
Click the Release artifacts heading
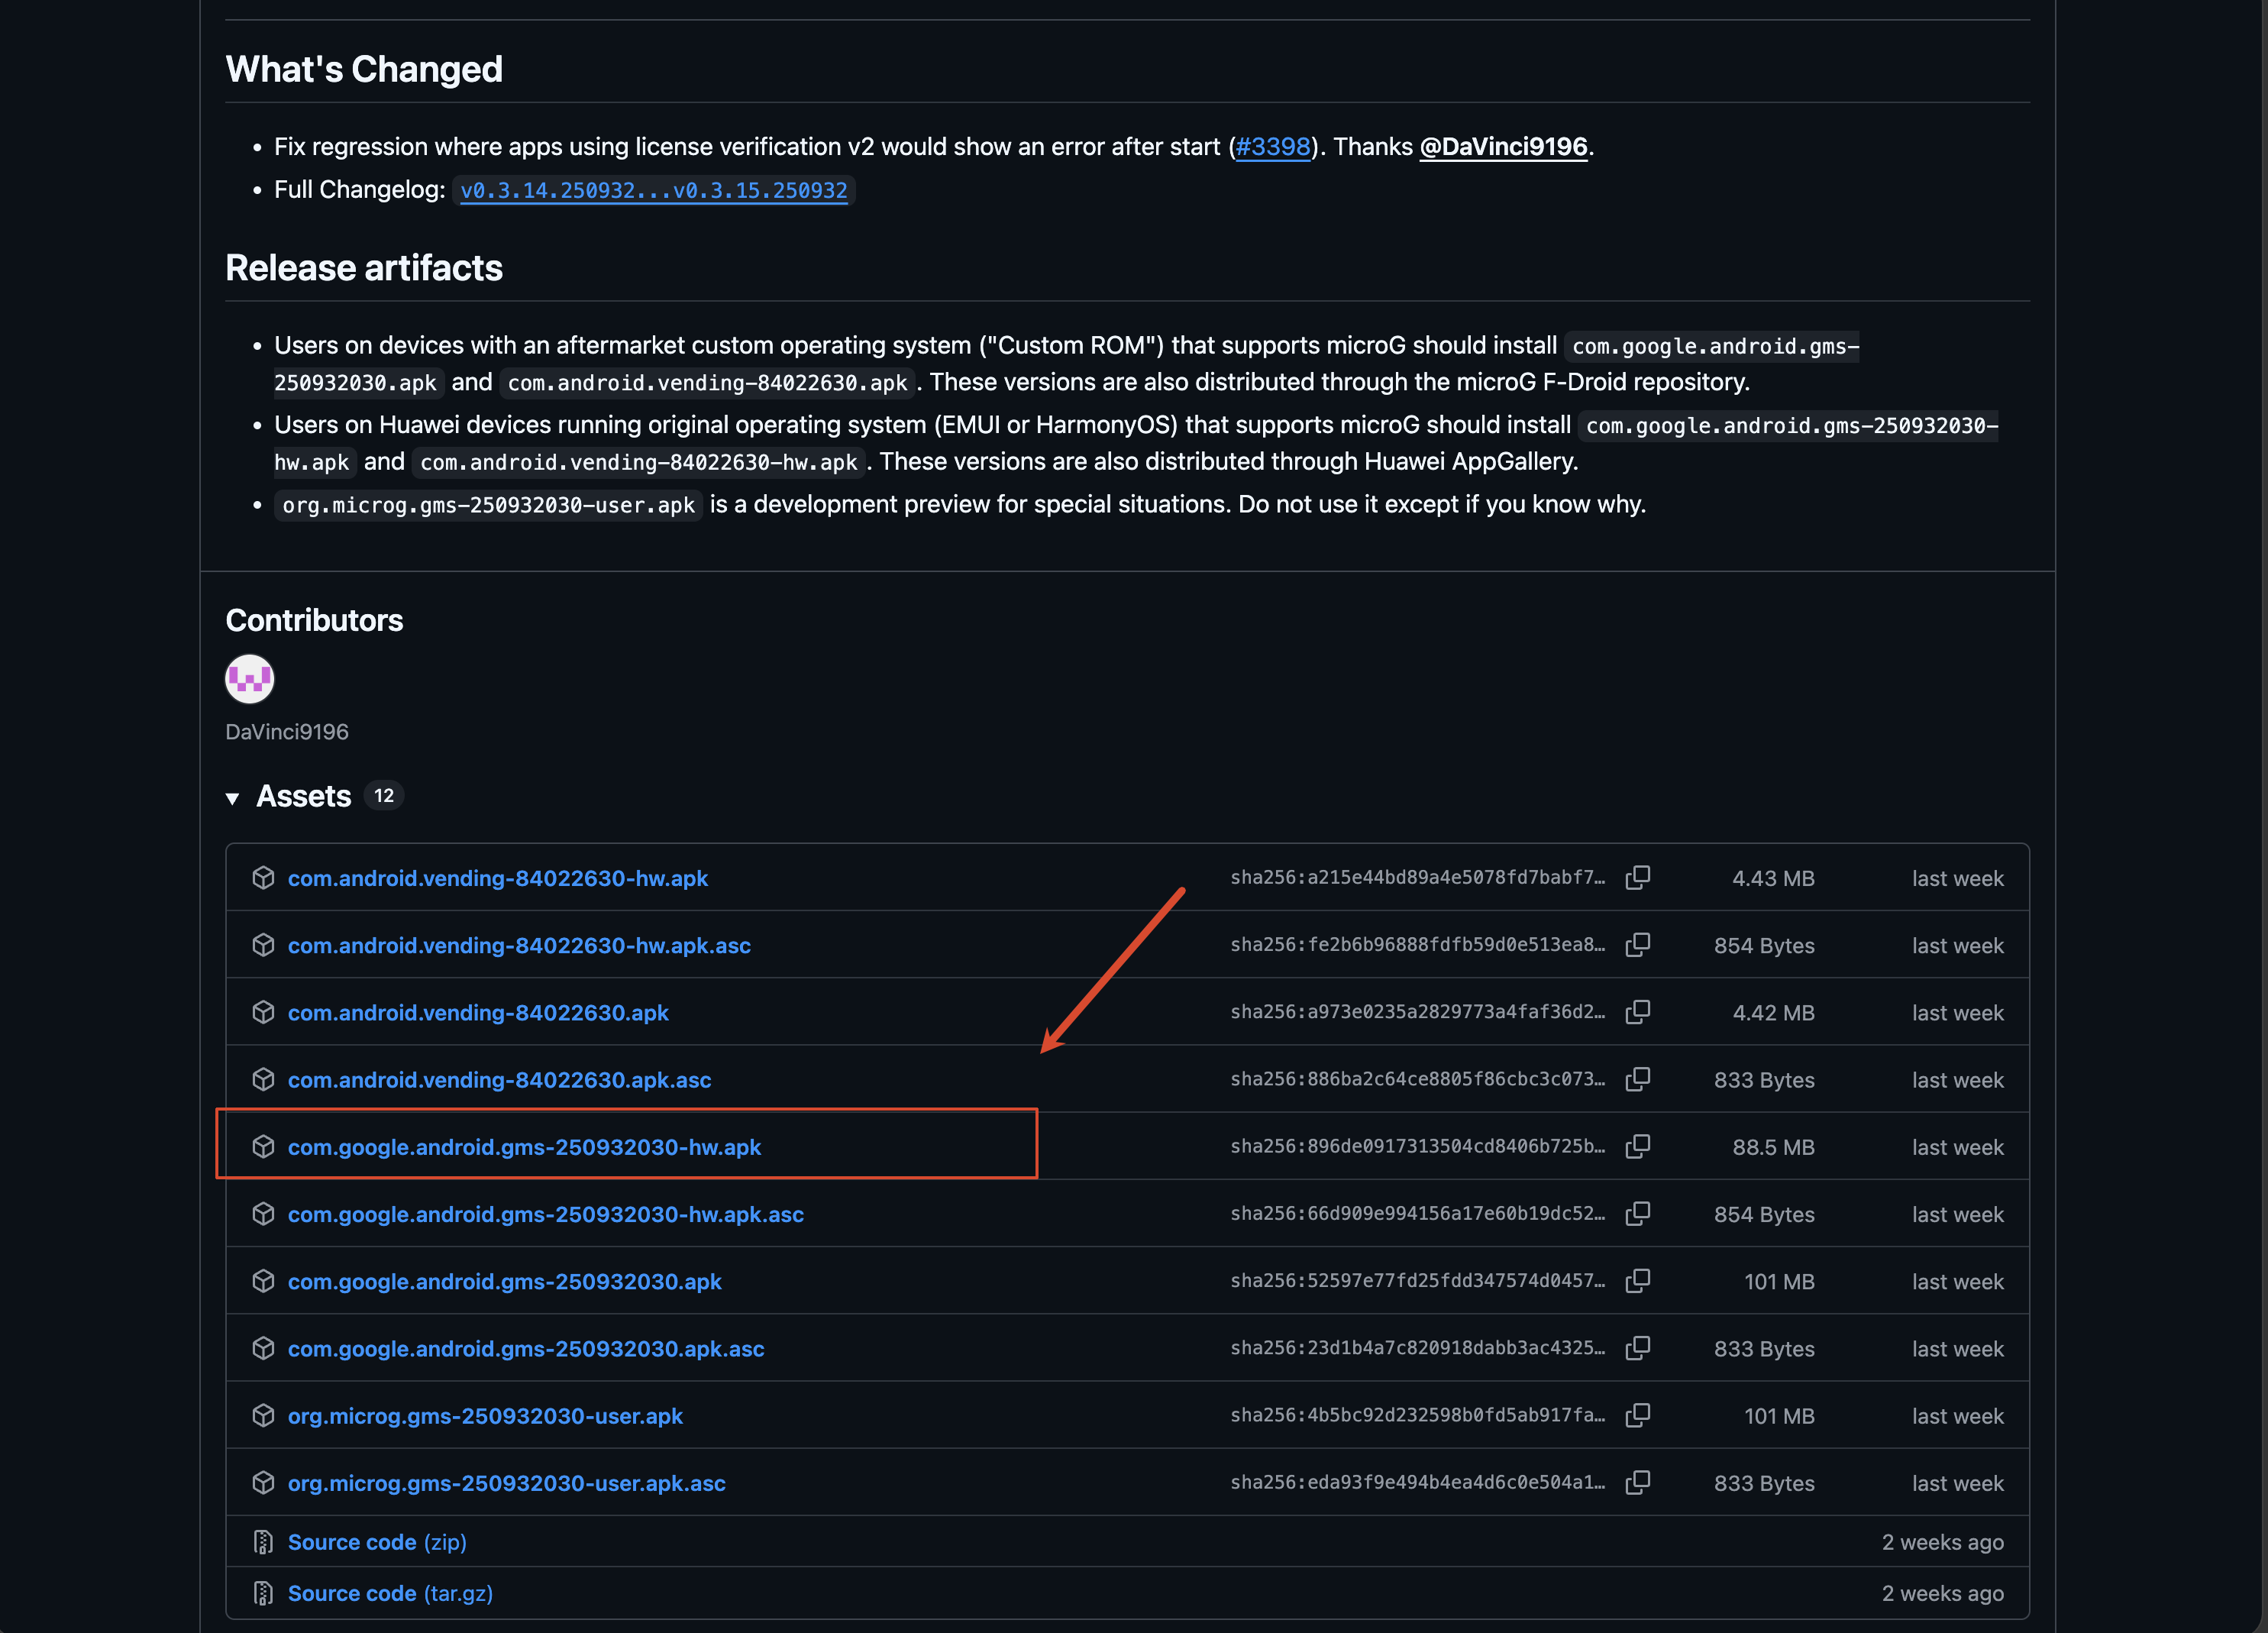coord(364,268)
